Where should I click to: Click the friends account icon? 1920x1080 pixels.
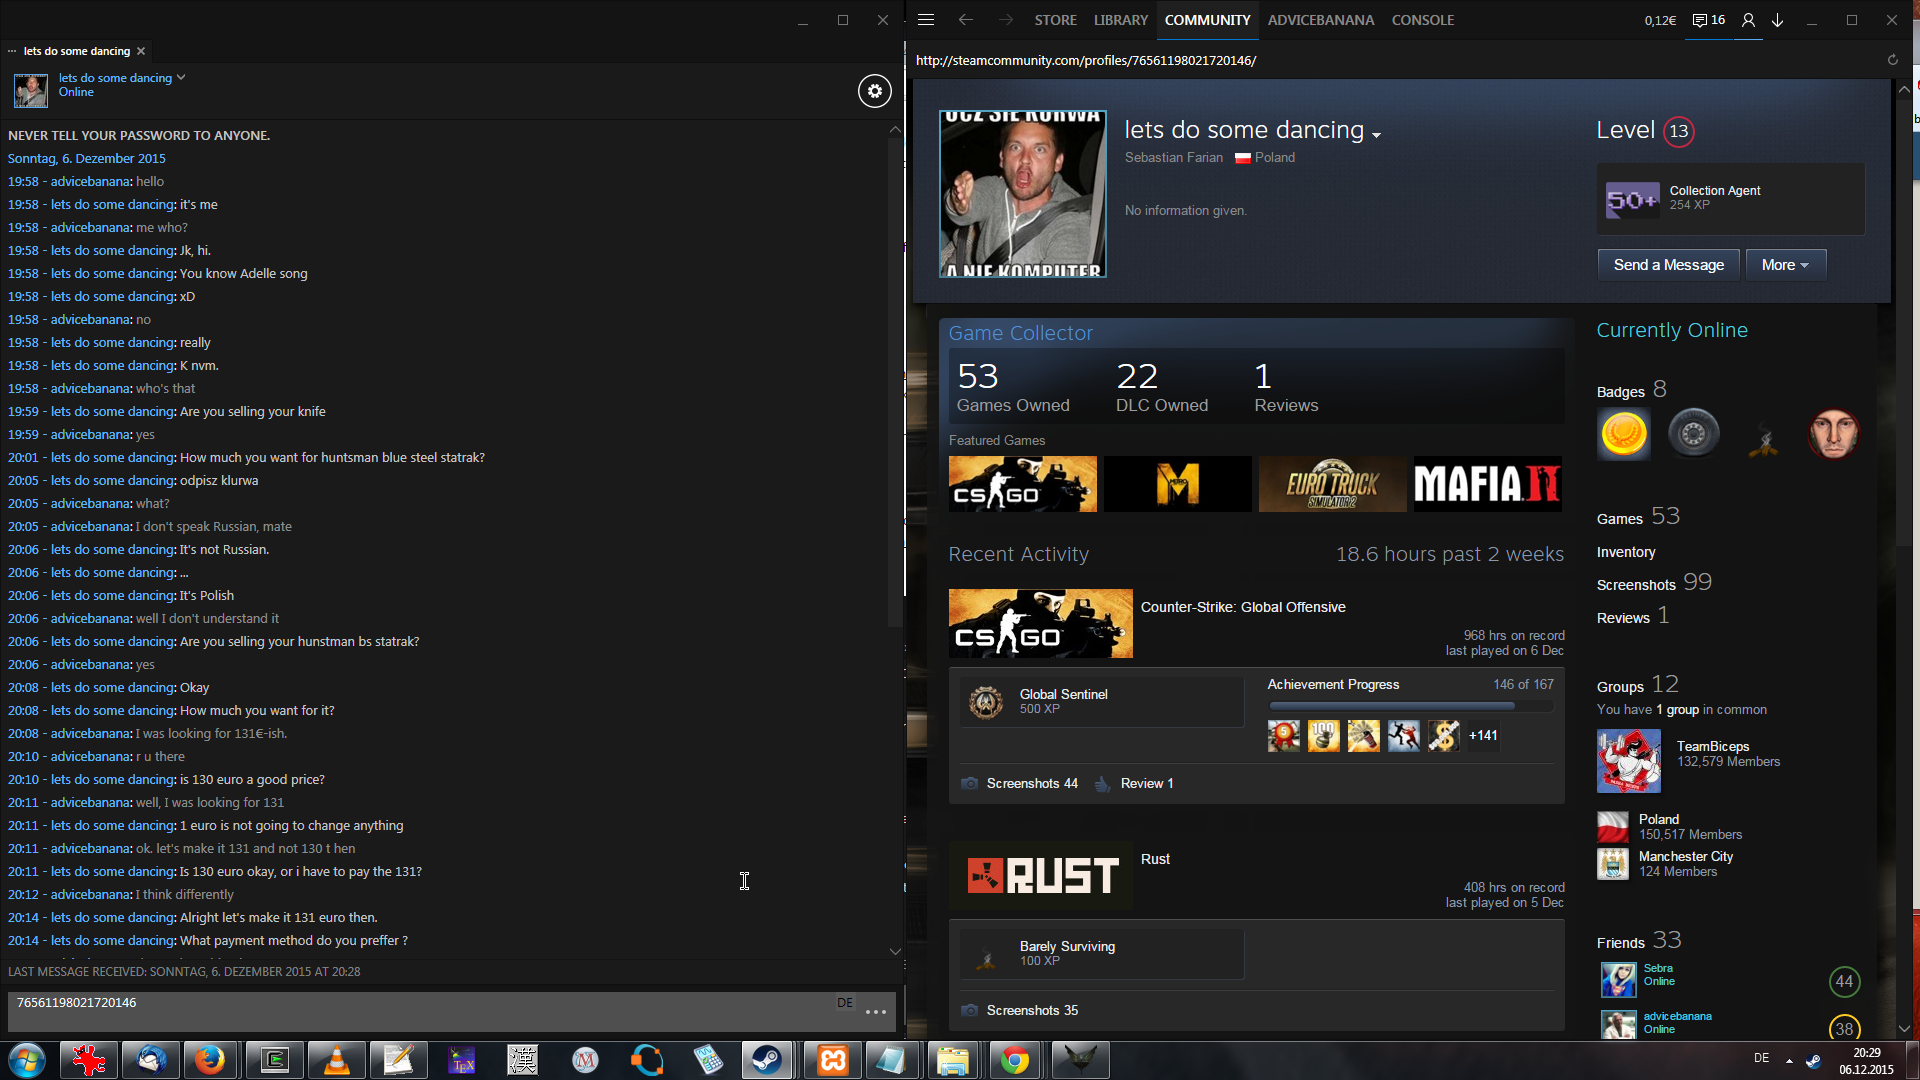[x=1748, y=20]
